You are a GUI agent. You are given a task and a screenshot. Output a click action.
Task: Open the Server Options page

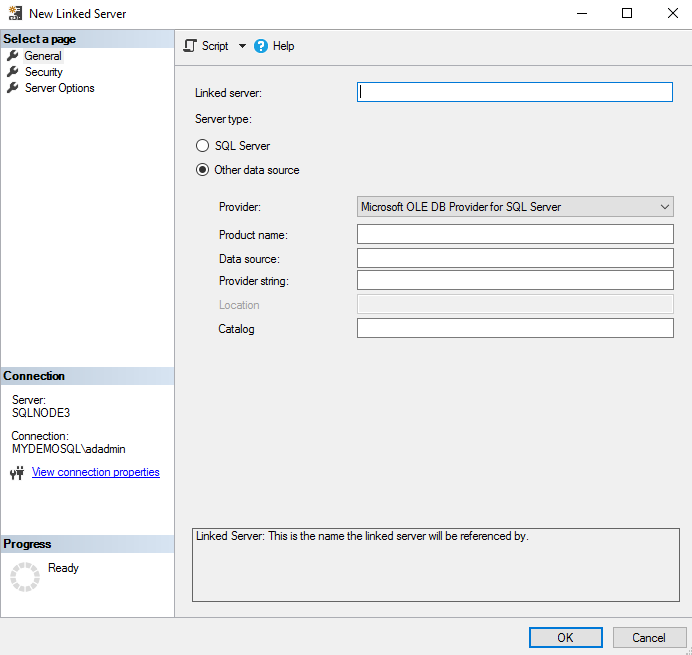click(60, 88)
